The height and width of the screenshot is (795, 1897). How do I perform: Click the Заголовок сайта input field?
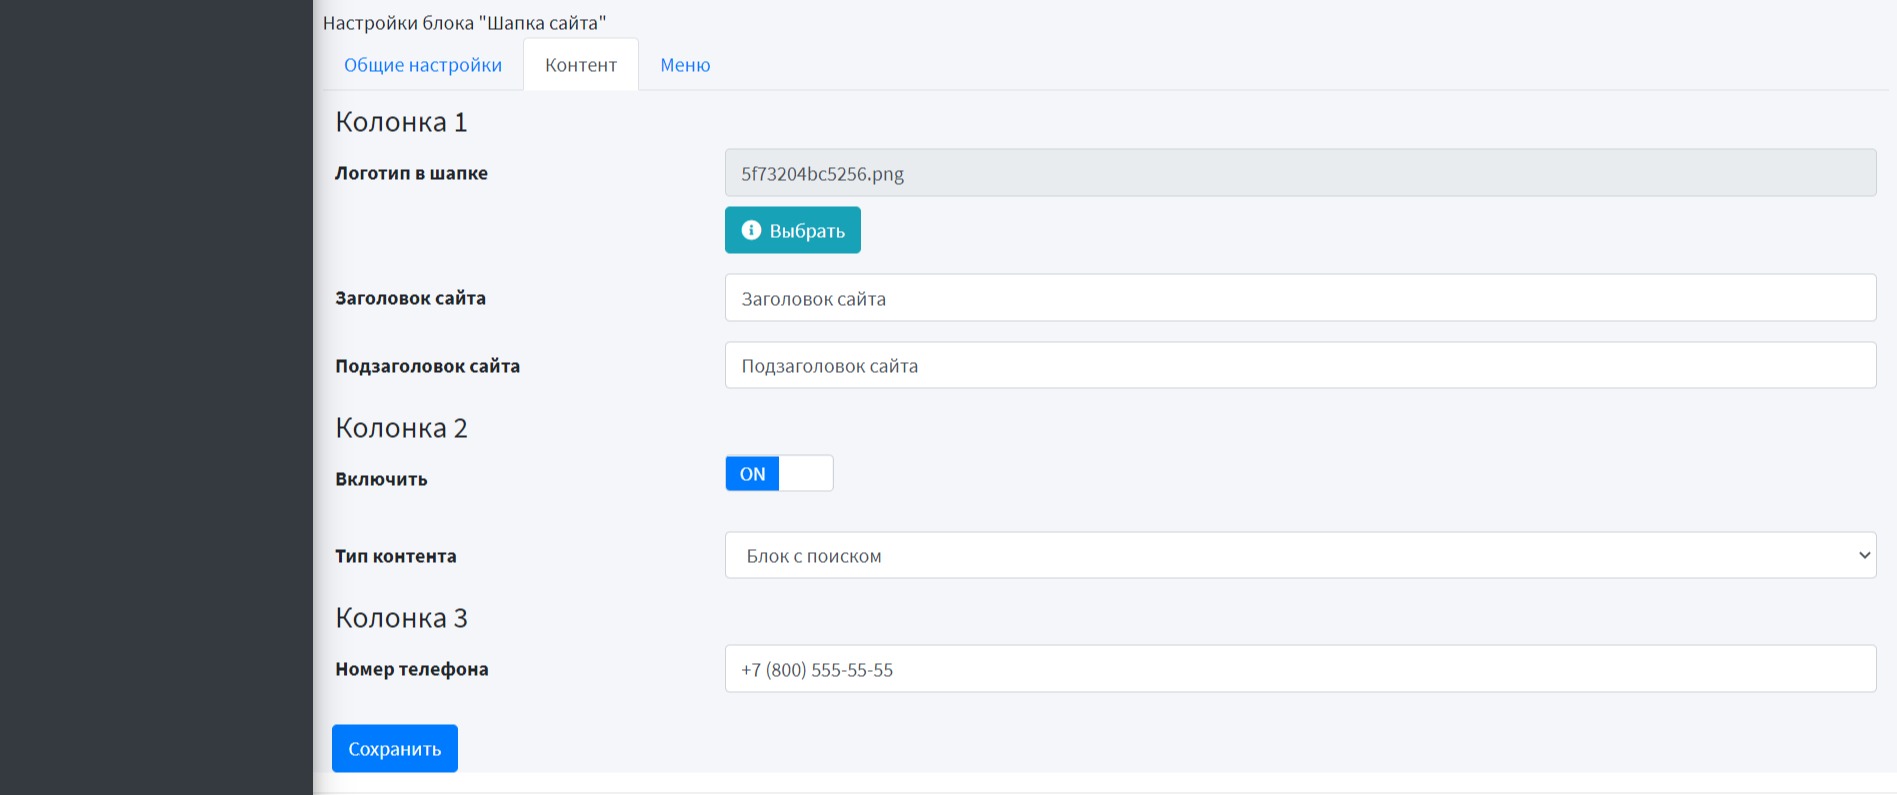point(1300,298)
